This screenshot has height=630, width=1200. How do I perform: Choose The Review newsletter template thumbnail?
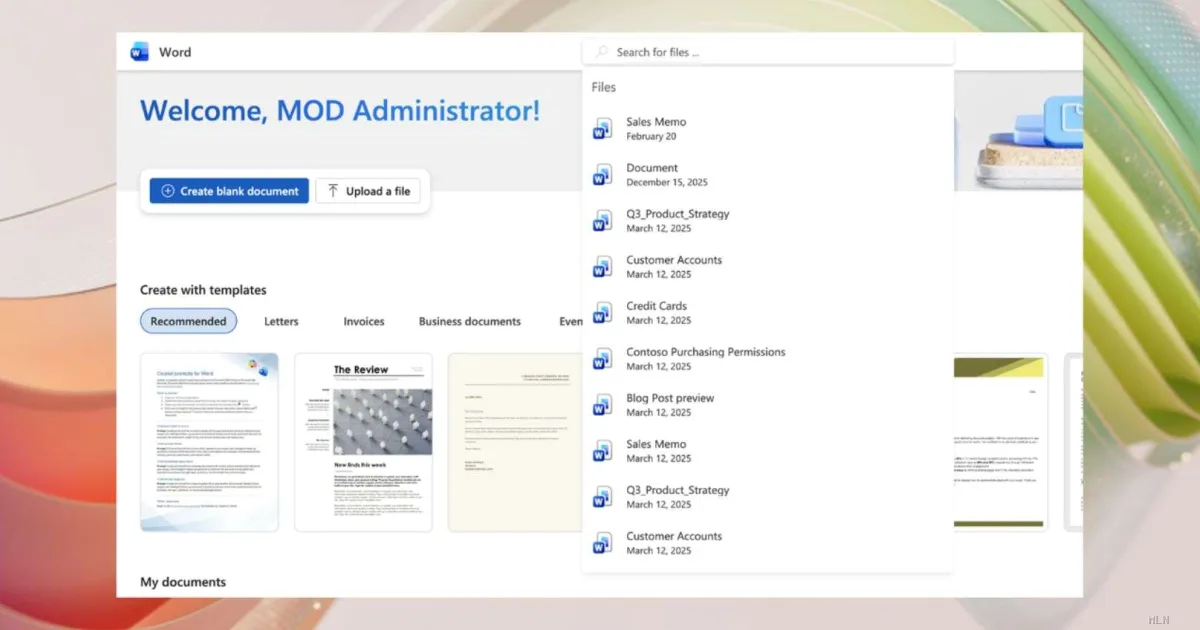(363, 442)
